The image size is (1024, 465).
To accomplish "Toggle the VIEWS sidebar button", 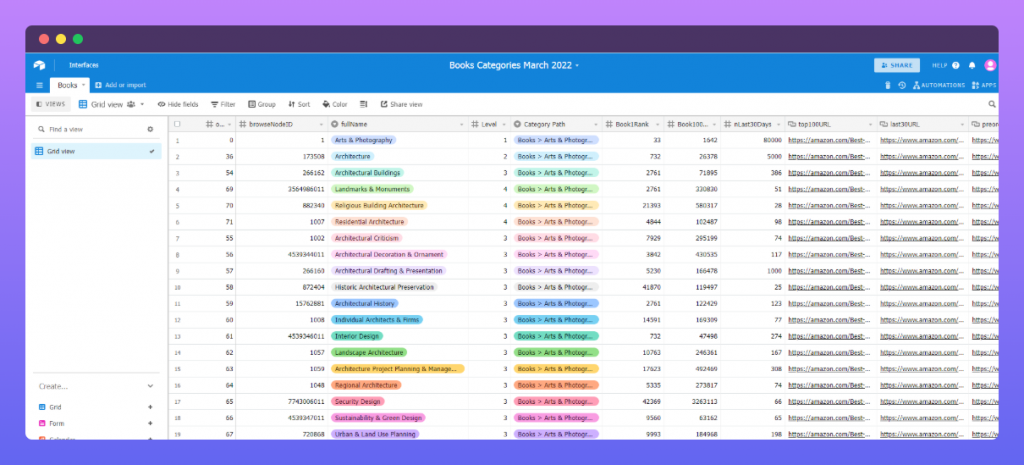I will (51, 104).
